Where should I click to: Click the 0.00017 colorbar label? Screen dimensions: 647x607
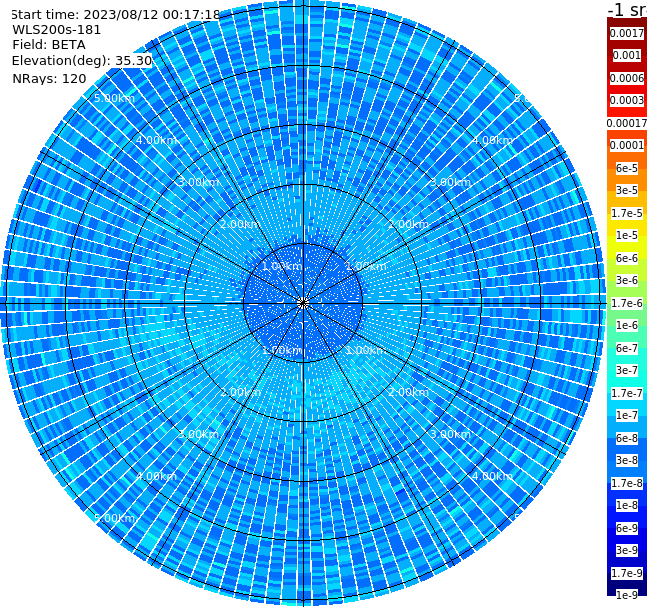point(627,123)
